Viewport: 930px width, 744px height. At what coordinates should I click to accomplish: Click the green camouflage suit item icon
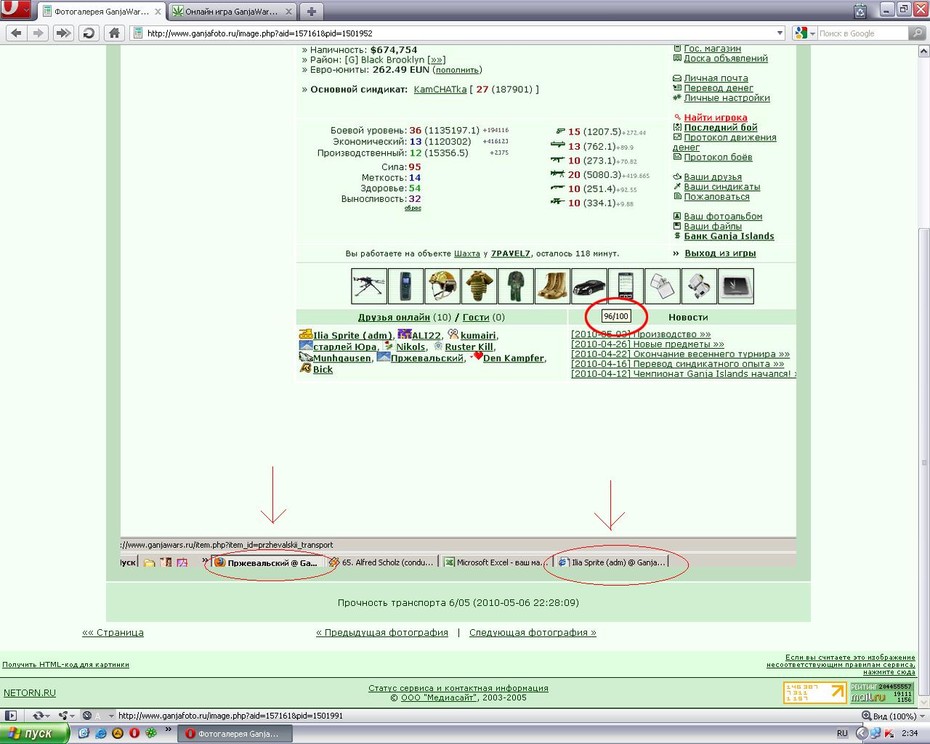(x=515, y=286)
